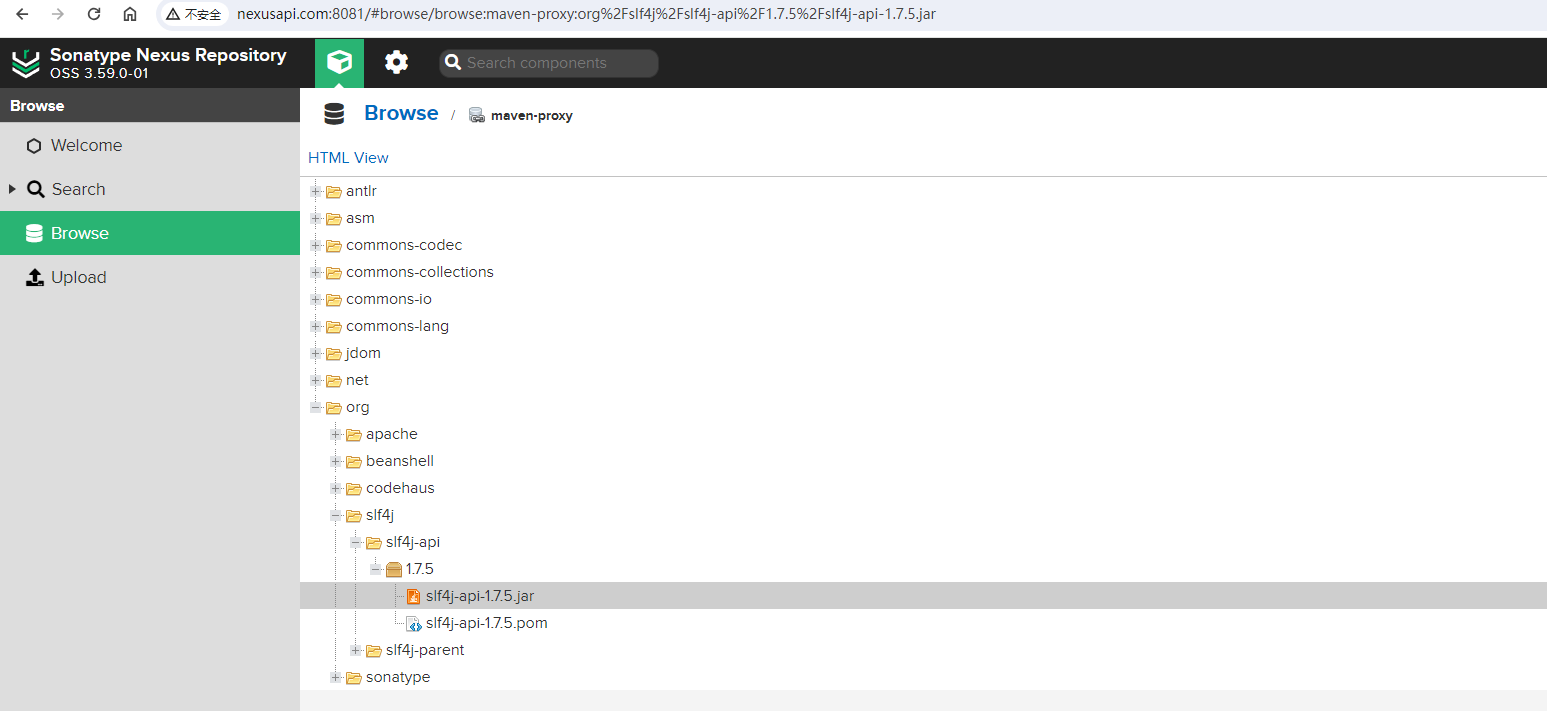Expand the slf4j-parent tree node
The height and width of the screenshot is (711, 1547).
356,650
